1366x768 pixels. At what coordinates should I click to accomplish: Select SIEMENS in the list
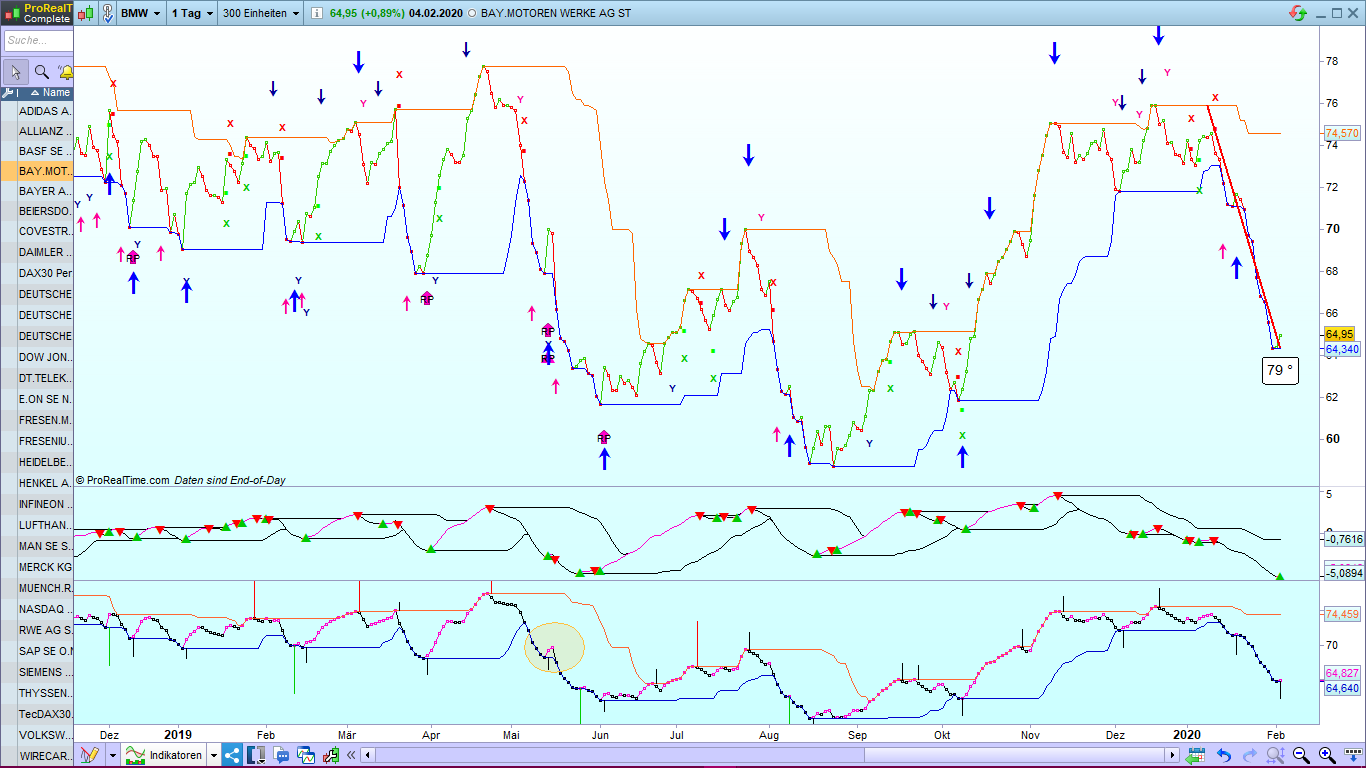click(45, 672)
